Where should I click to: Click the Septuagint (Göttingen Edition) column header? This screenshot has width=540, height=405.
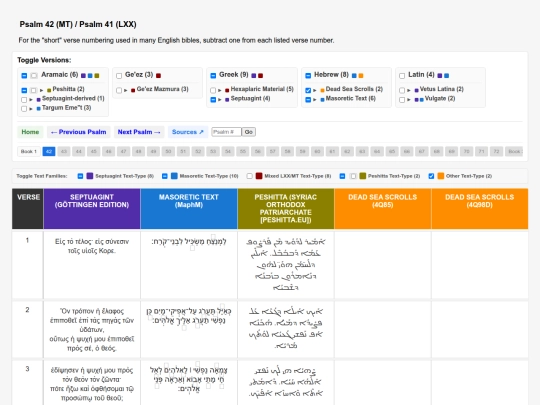coord(92,209)
